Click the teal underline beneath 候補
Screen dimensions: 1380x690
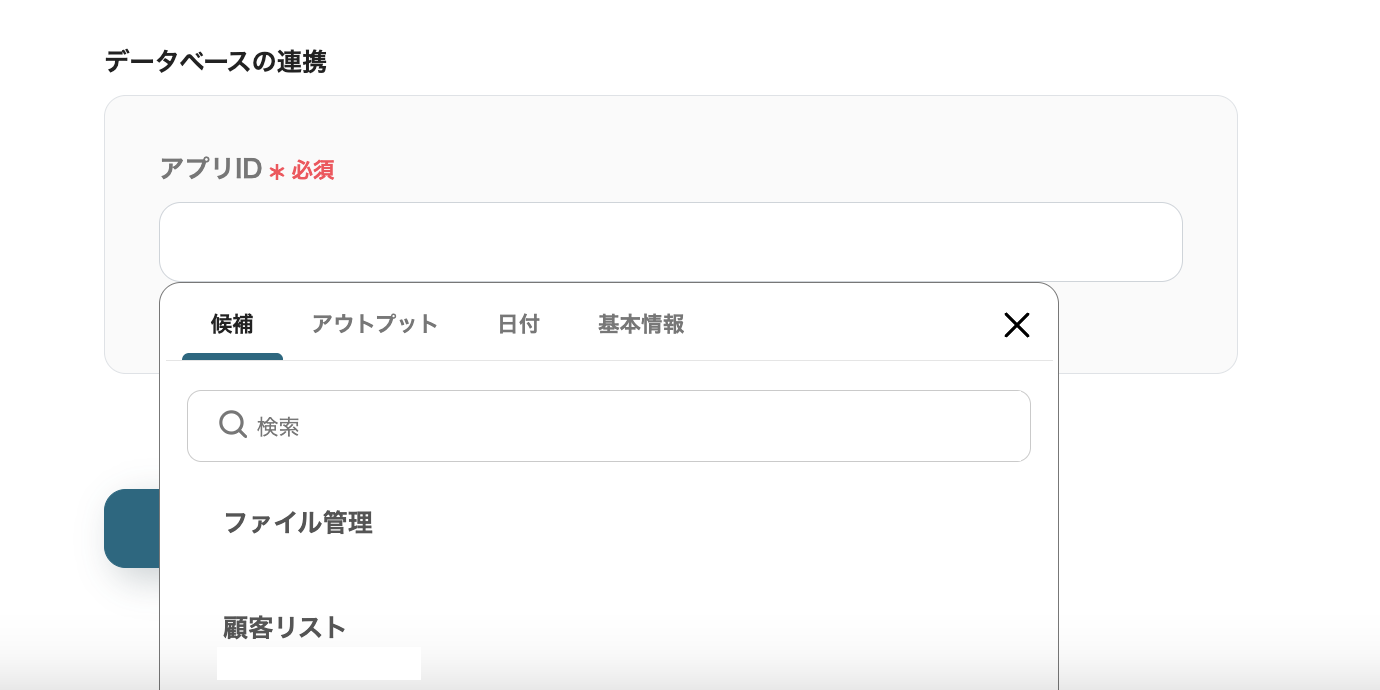point(232,356)
